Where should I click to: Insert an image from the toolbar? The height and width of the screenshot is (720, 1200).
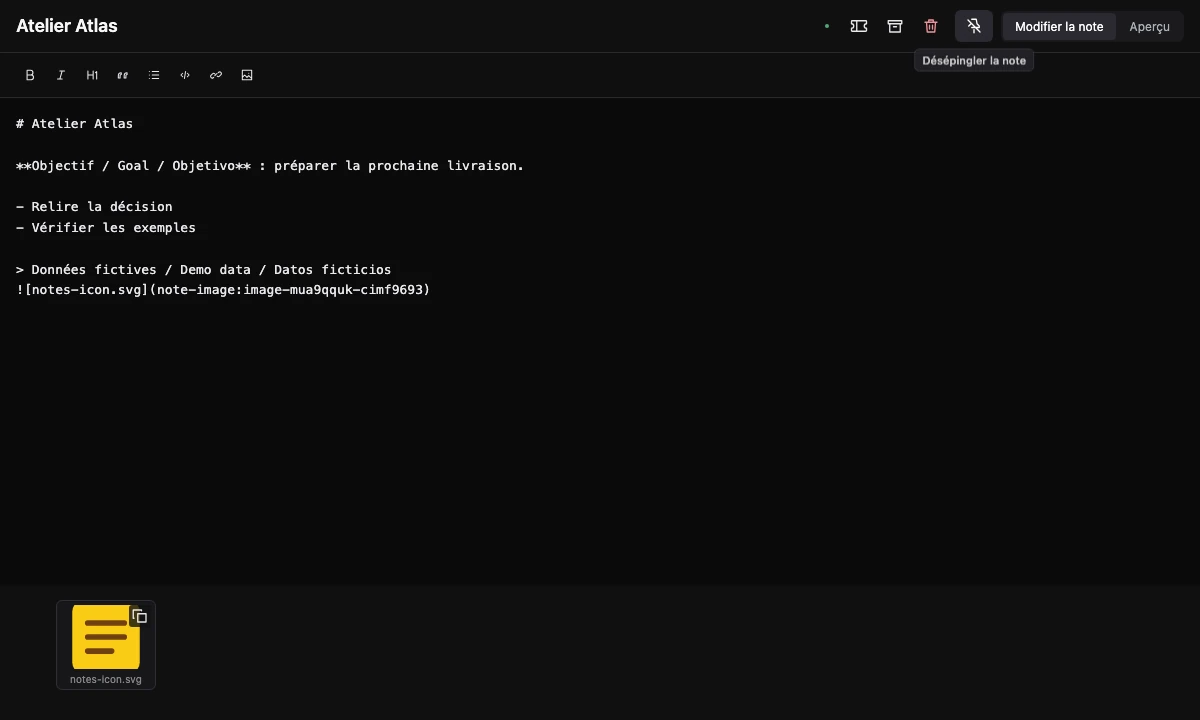click(247, 75)
